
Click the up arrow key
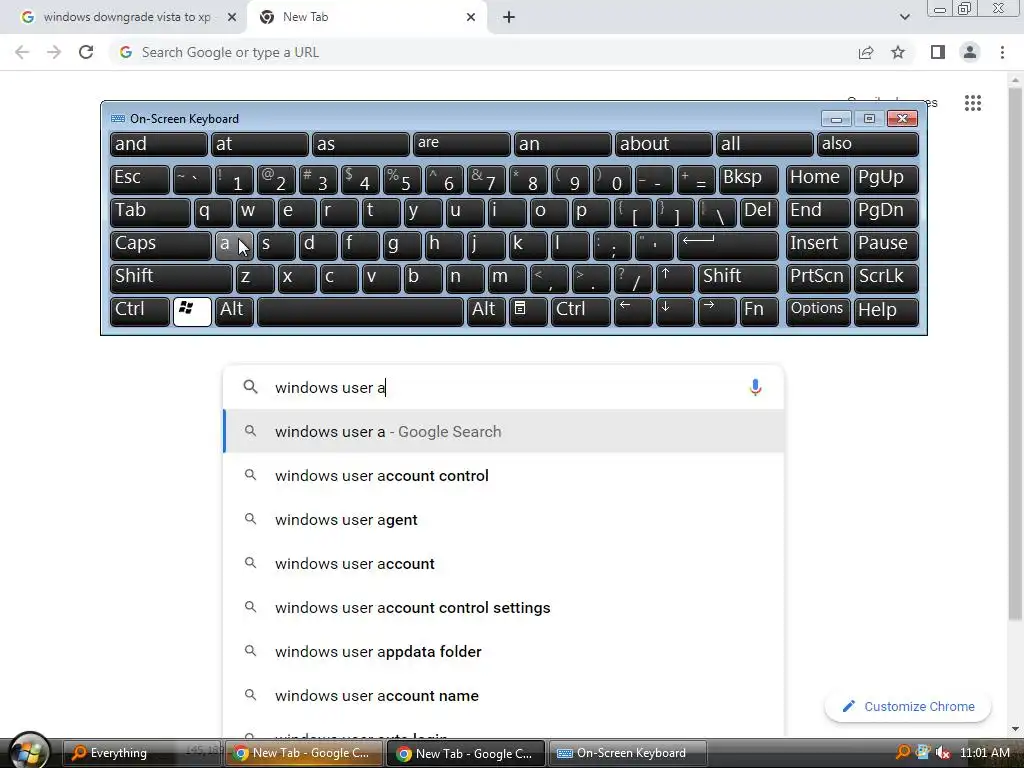[x=675, y=278]
